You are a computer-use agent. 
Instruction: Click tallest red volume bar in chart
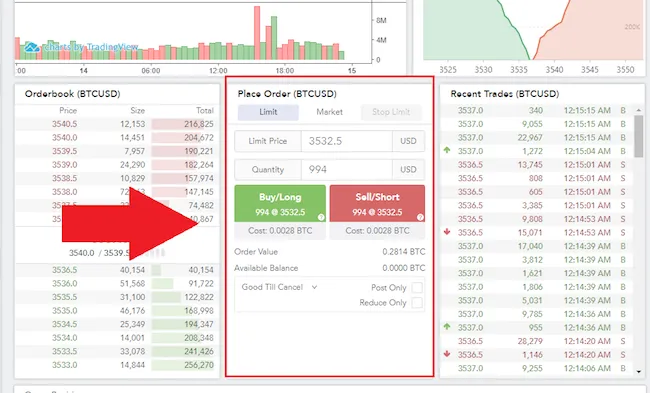257,33
